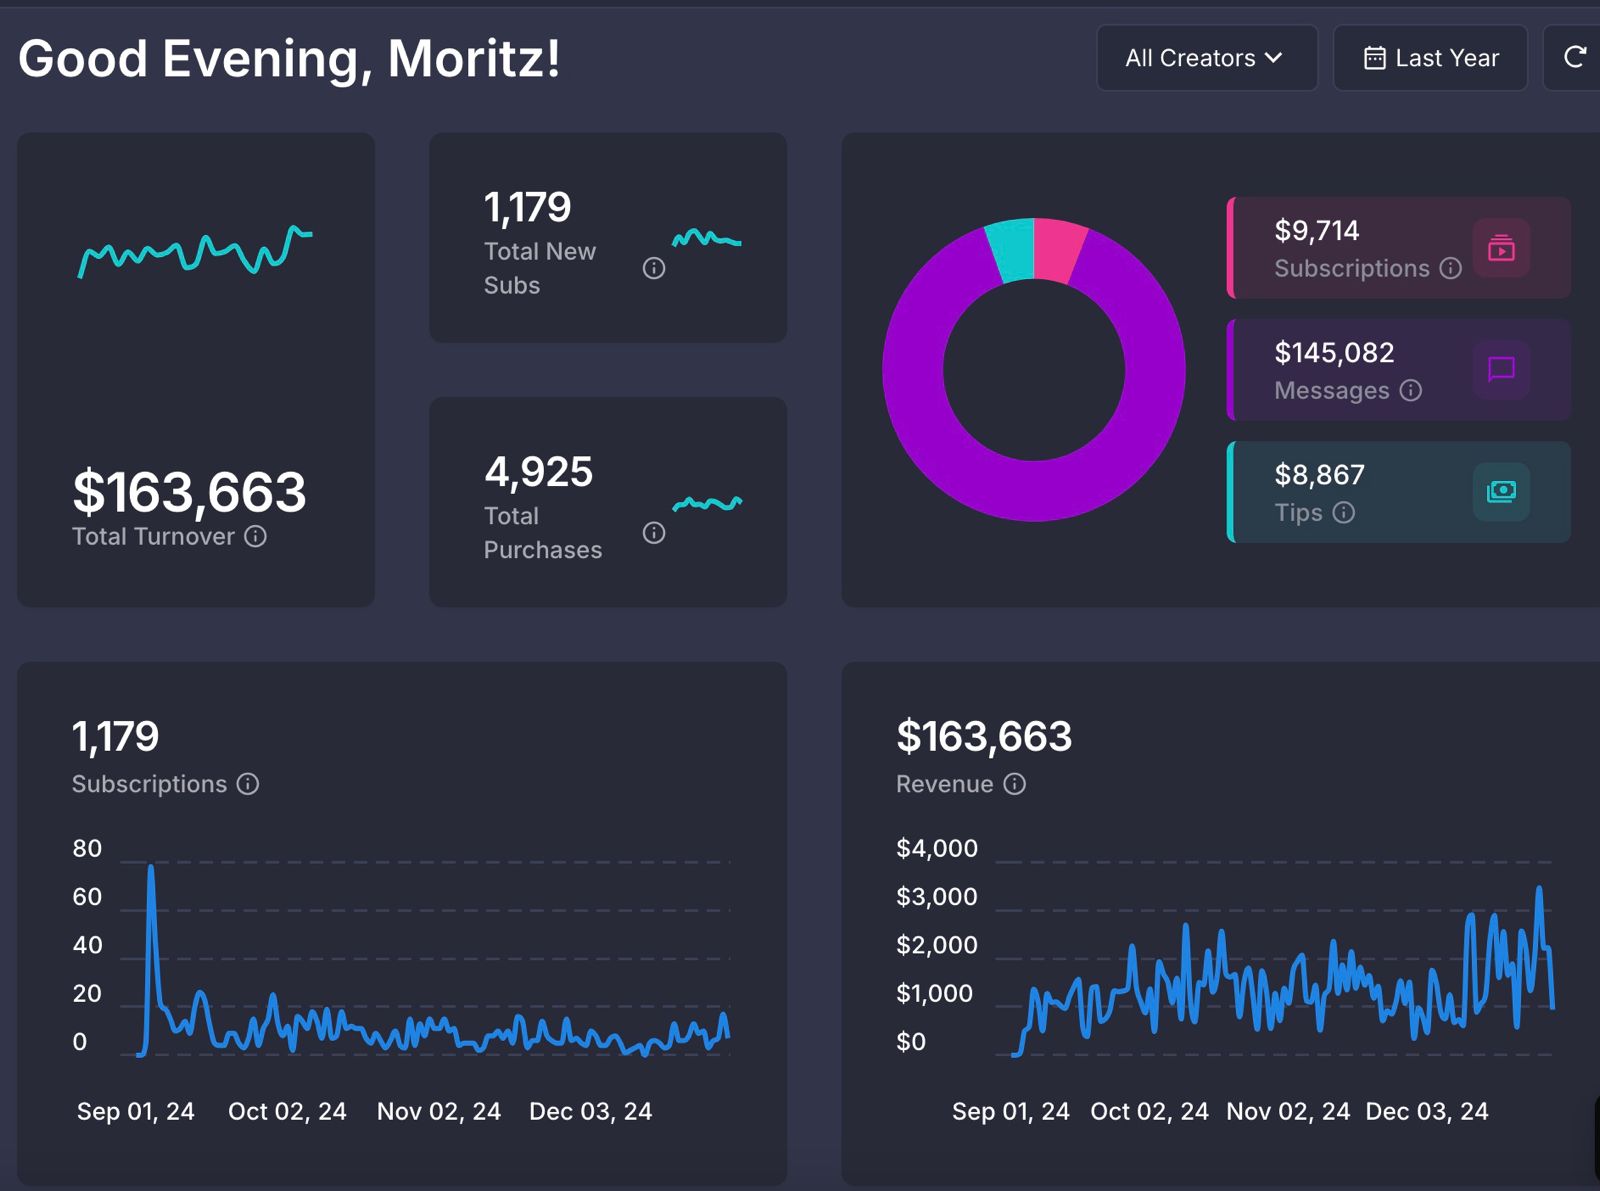The width and height of the screenshot is (1600, 1191).
Task: Click the info icon beside Tips amount
Action: pos(1346,512)
